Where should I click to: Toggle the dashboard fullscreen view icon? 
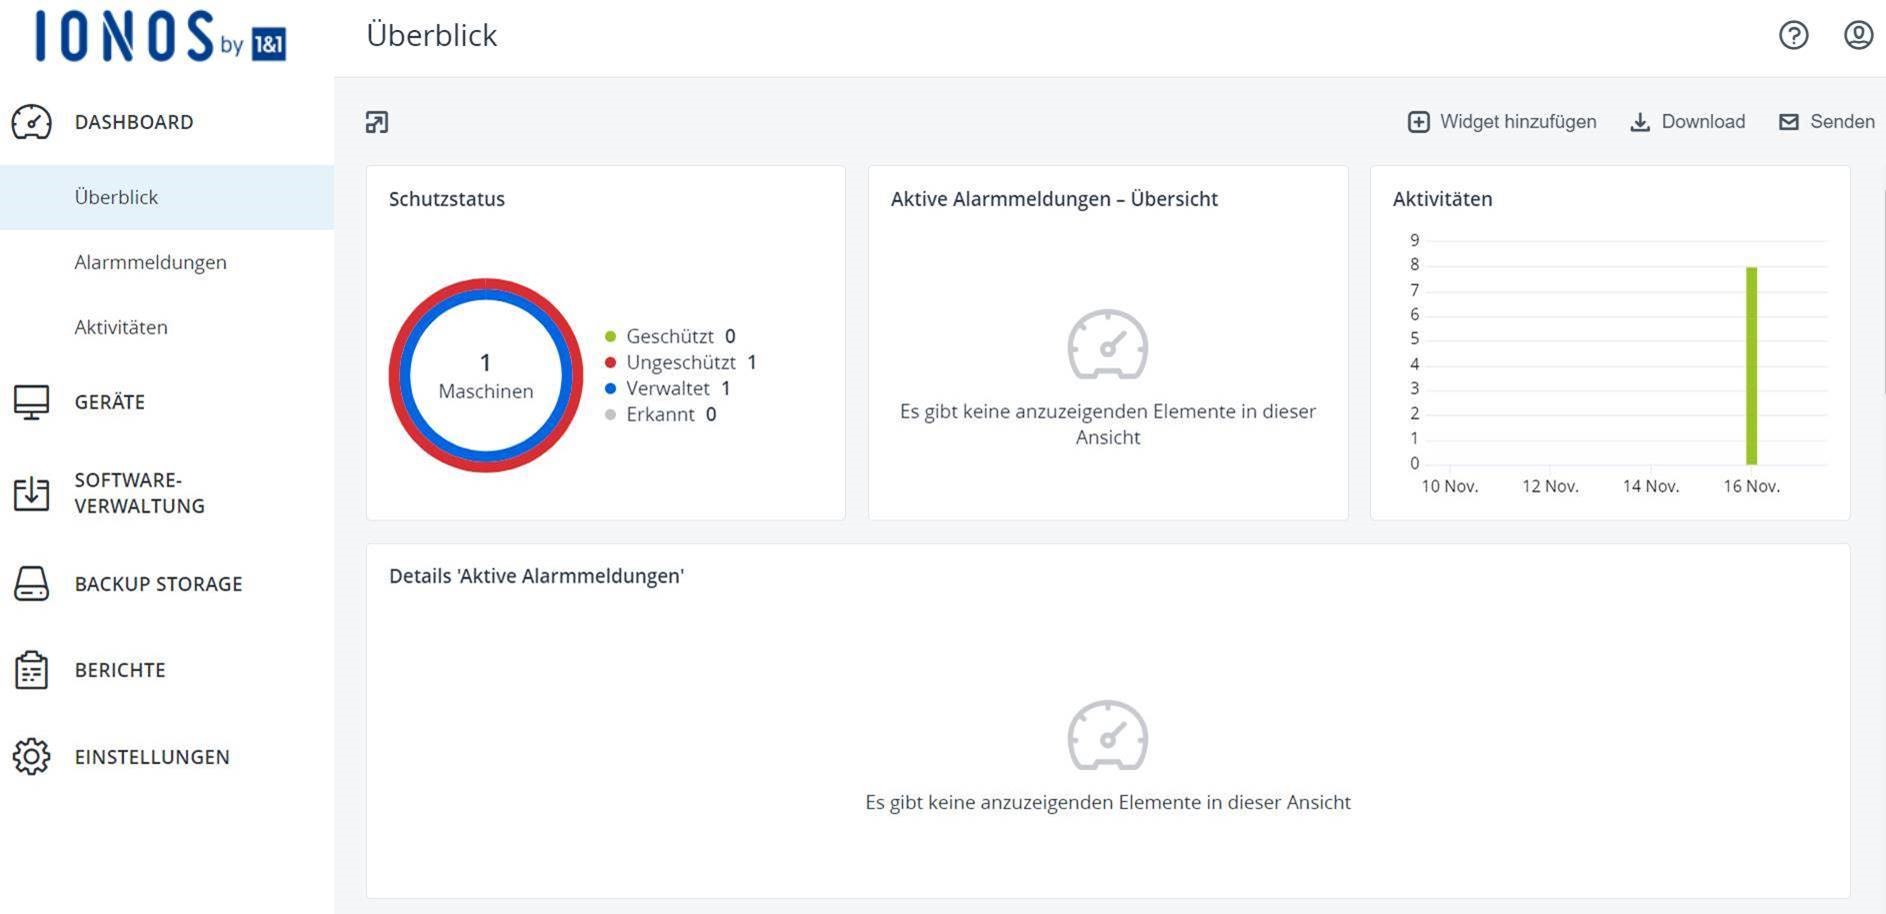[377, 122]
